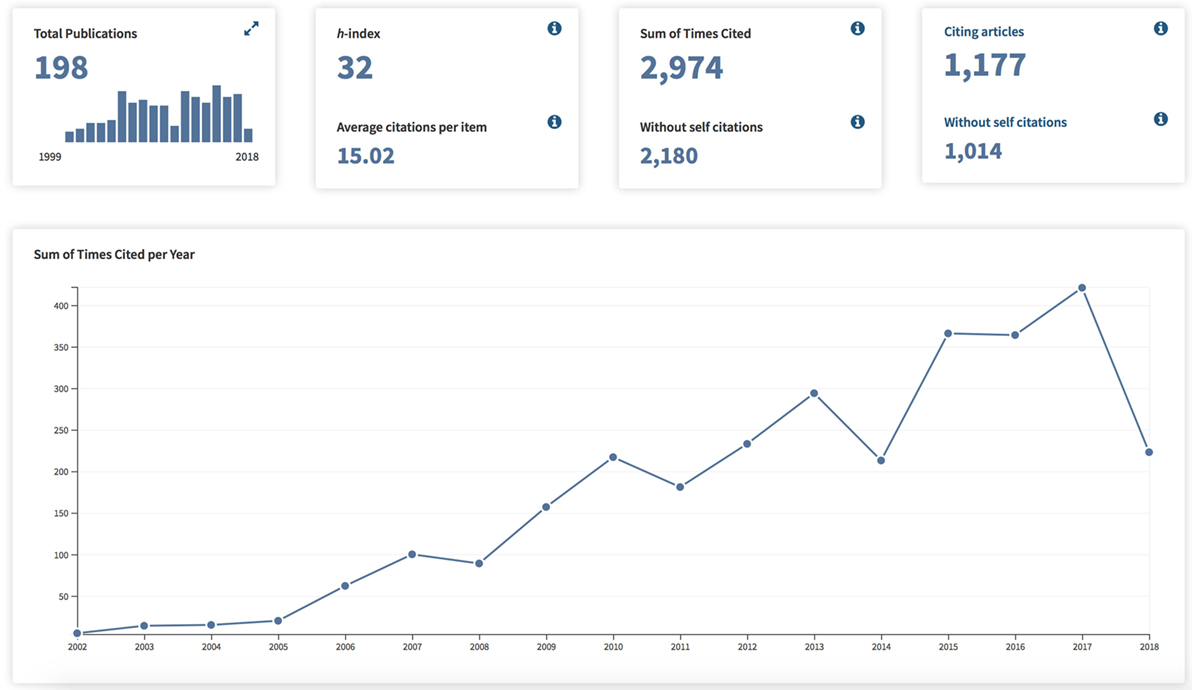Image resolution: width=1192 pixels, height=690 pixels.
Task: Expand the Total Publications chart with arrows icon
Action: [x=251, y=29]
